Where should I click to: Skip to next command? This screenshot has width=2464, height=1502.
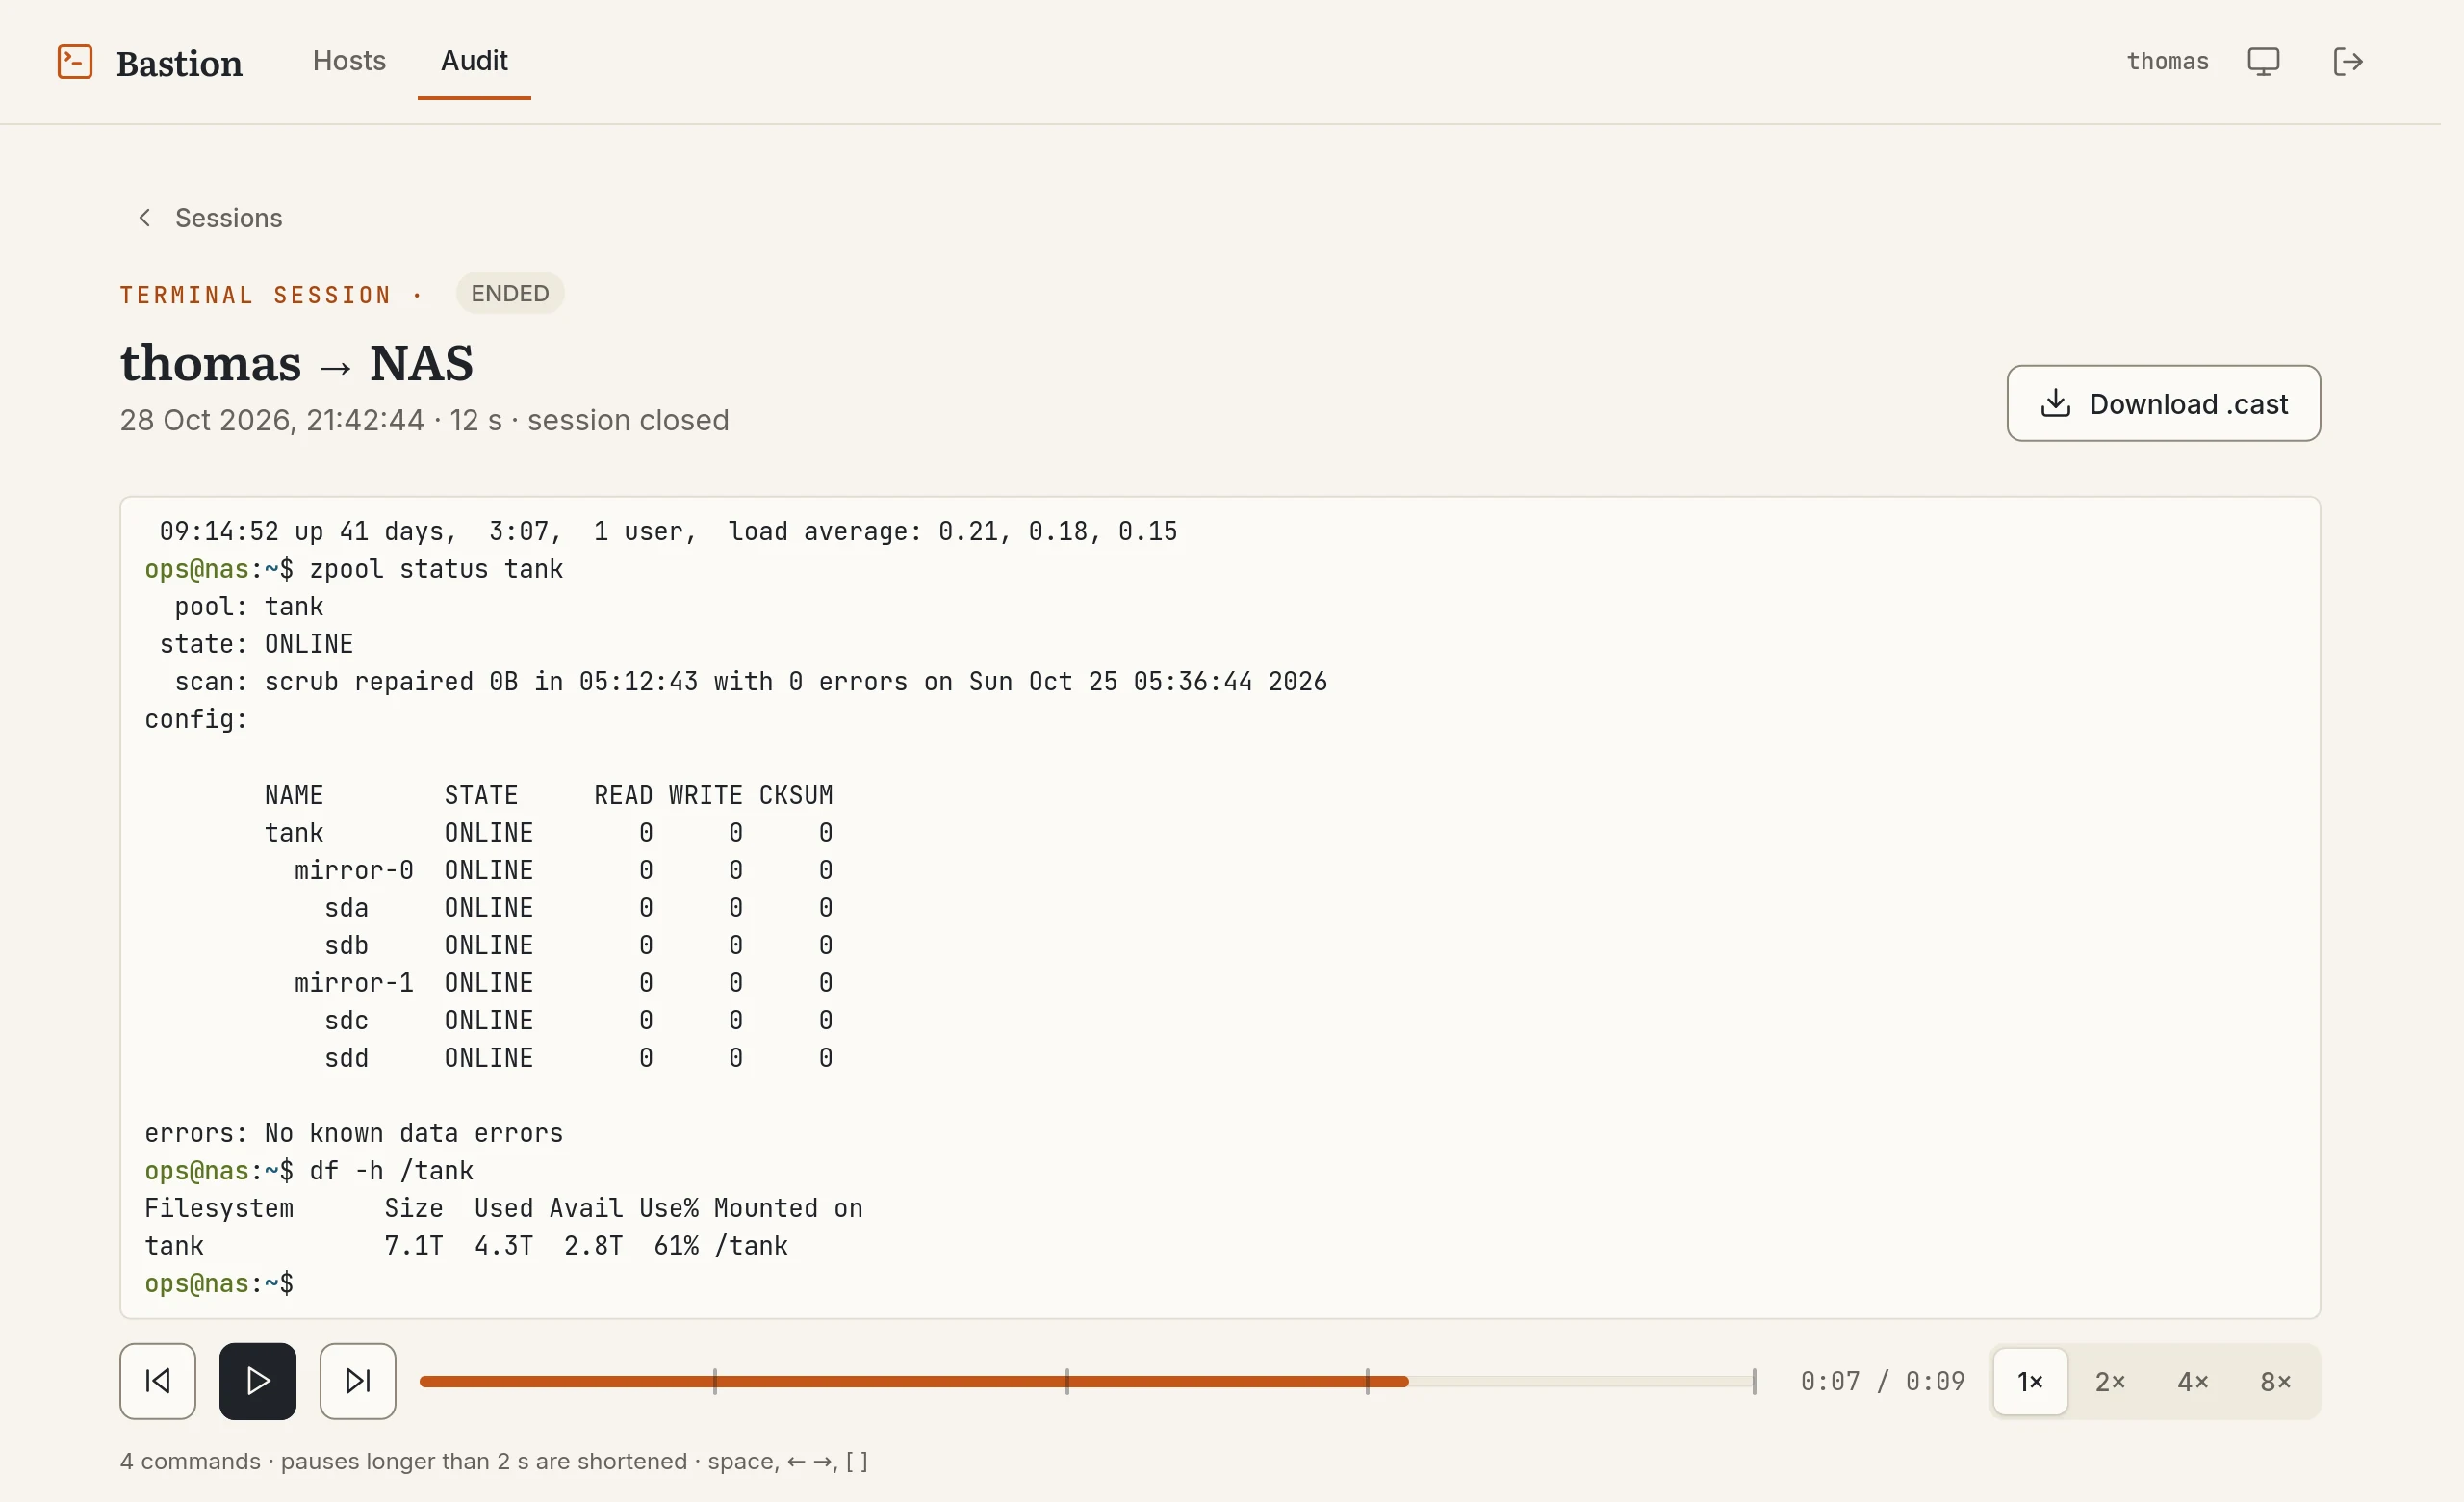point(358,1381)
